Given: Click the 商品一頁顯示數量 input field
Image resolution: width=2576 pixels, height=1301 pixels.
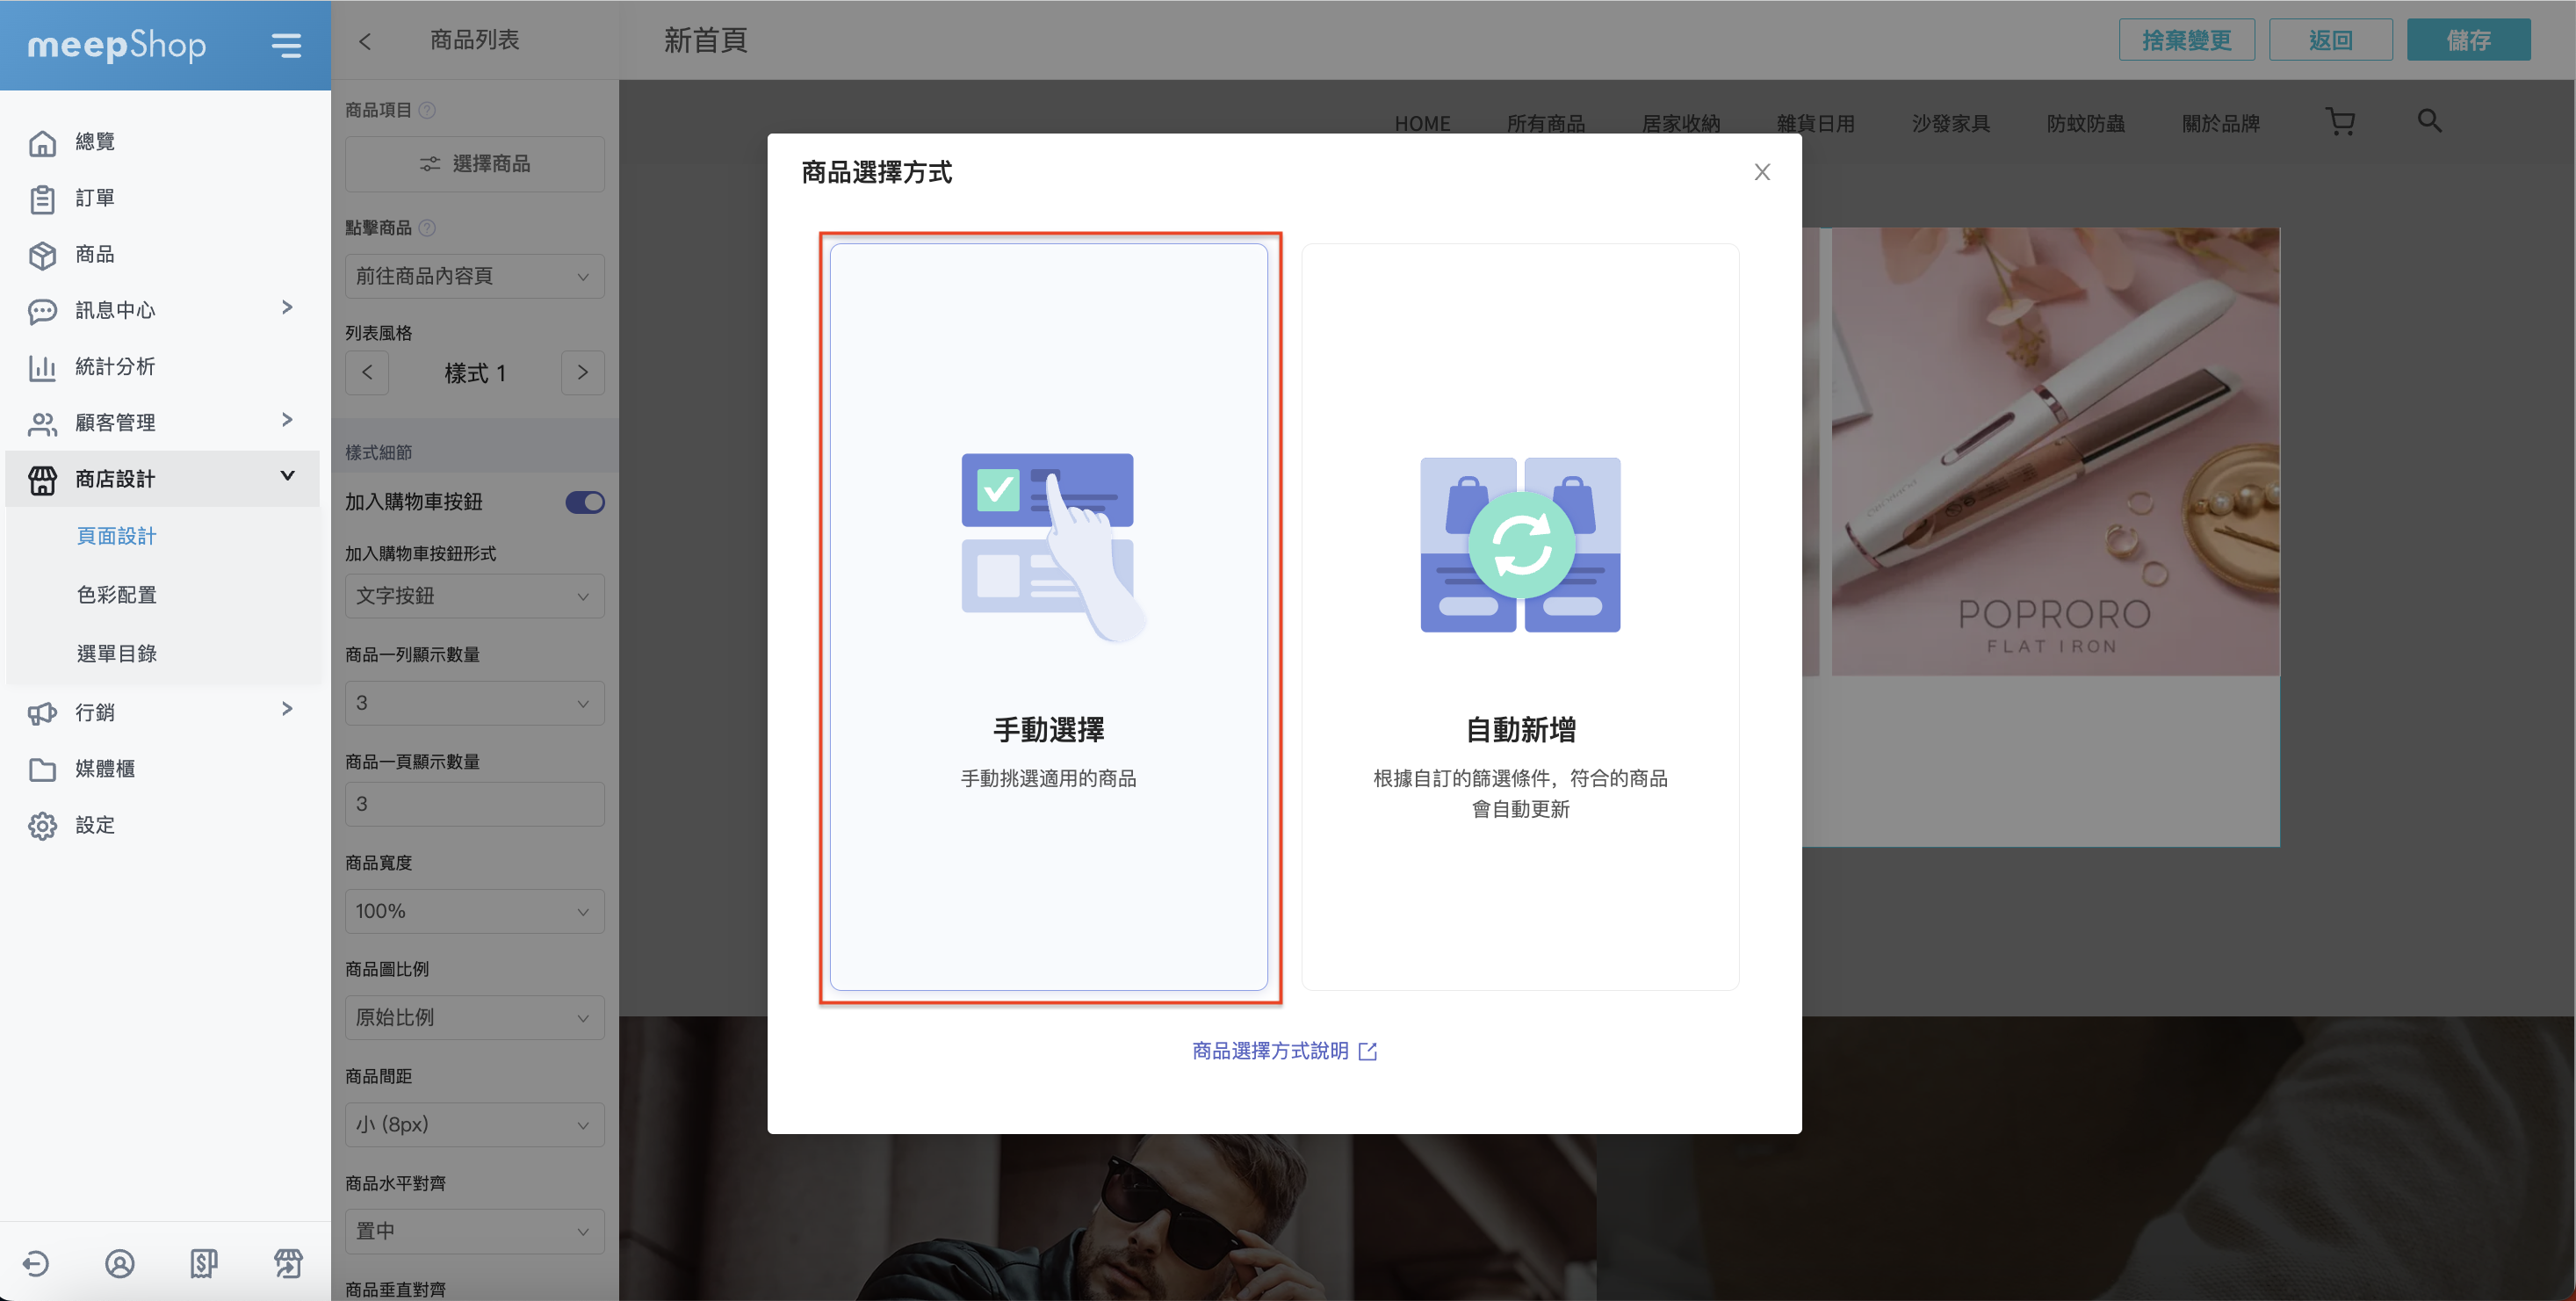Looking at the screenshot, I should point(474,804).
